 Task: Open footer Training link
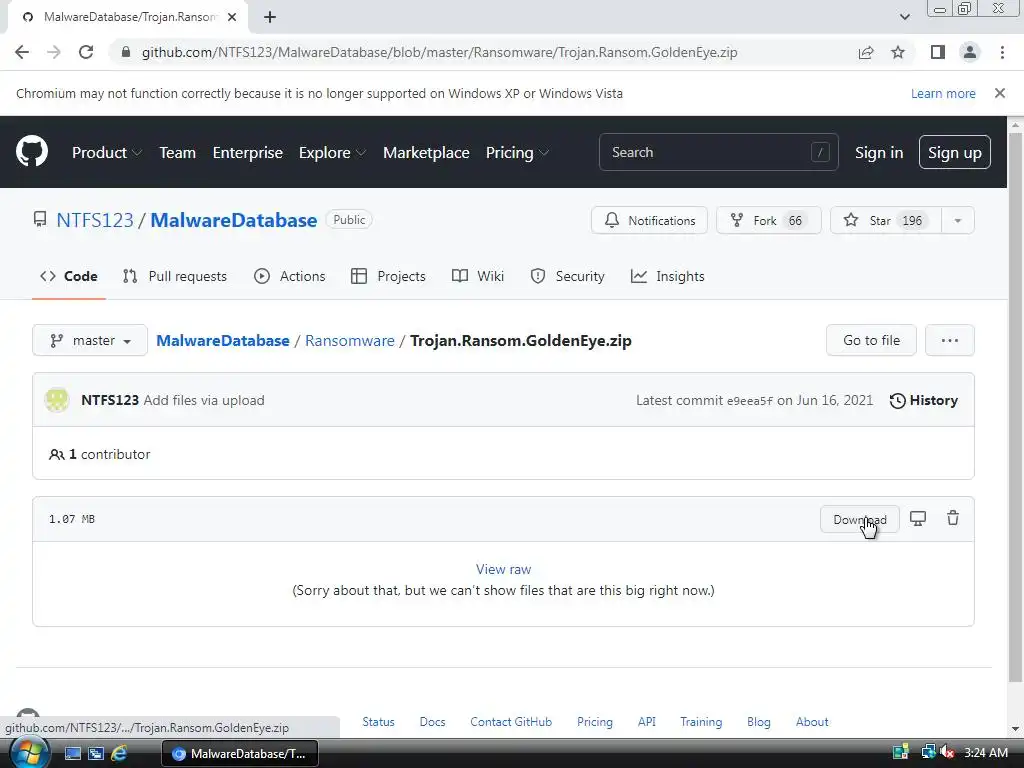[701, 722]
